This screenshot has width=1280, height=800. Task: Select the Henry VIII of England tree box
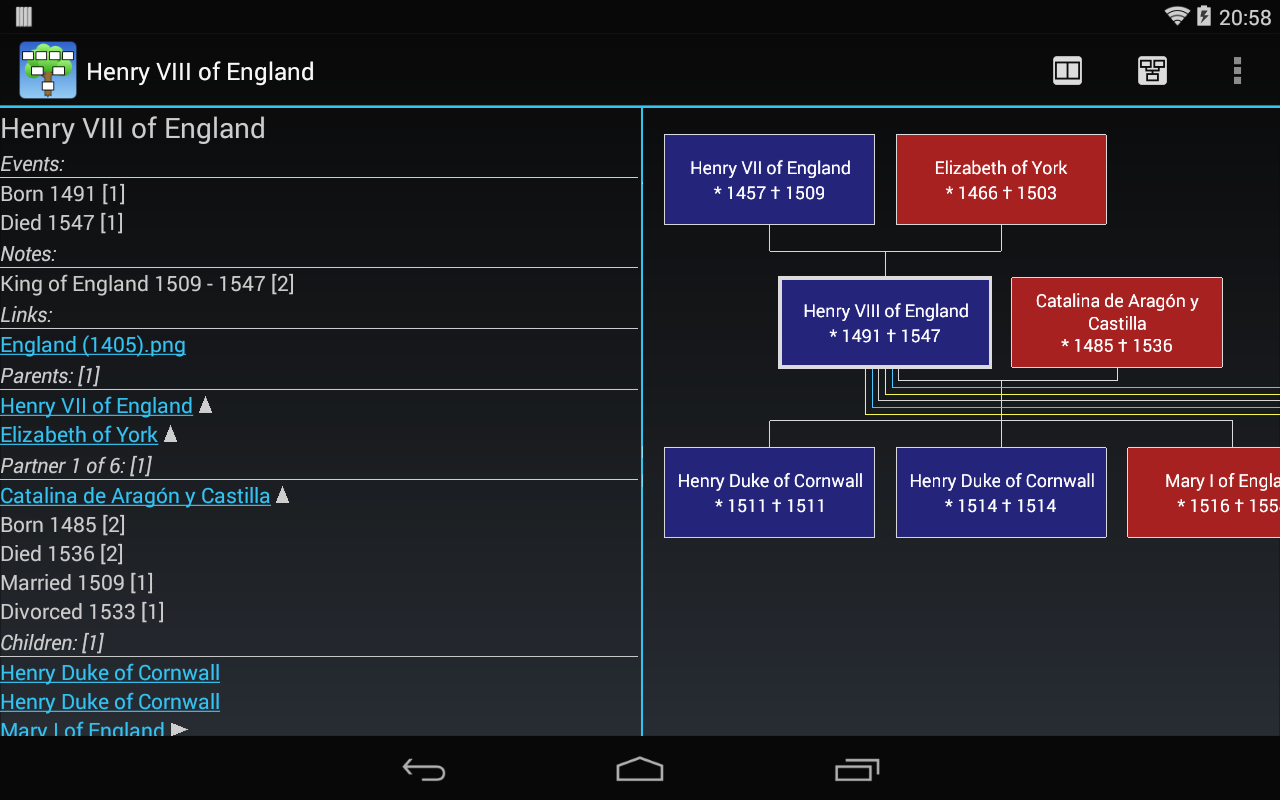(885, 323)
